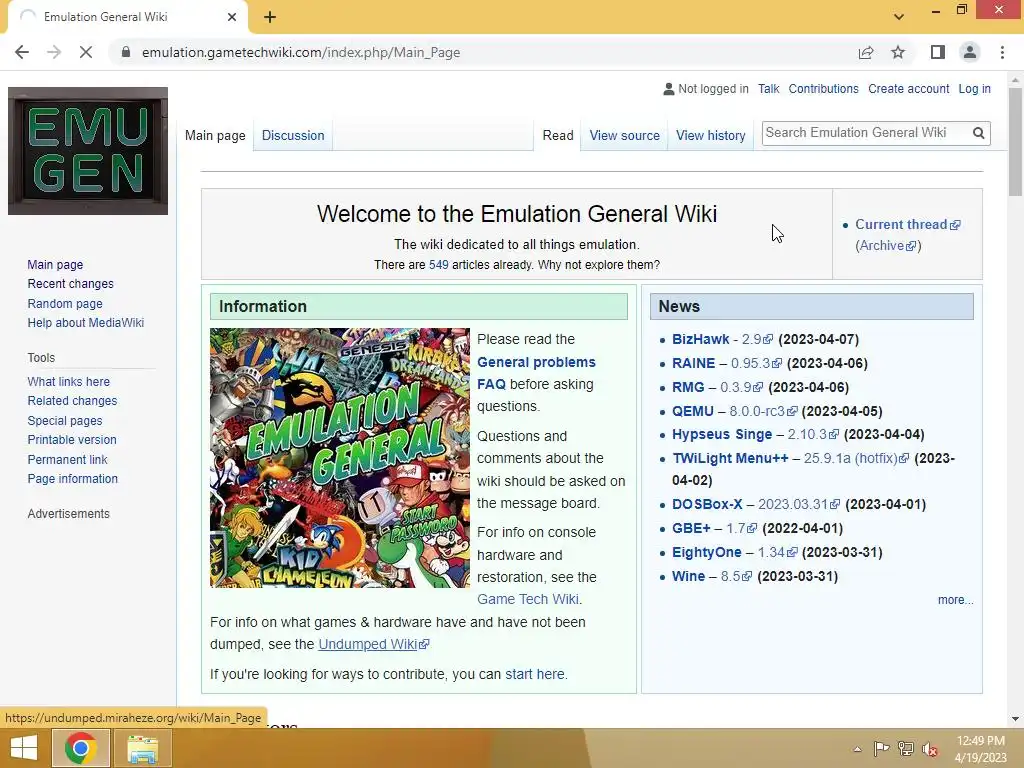Open the Windows Start button
The width and height of the screenshot is (1024, 768).
(x=24, y=748)
